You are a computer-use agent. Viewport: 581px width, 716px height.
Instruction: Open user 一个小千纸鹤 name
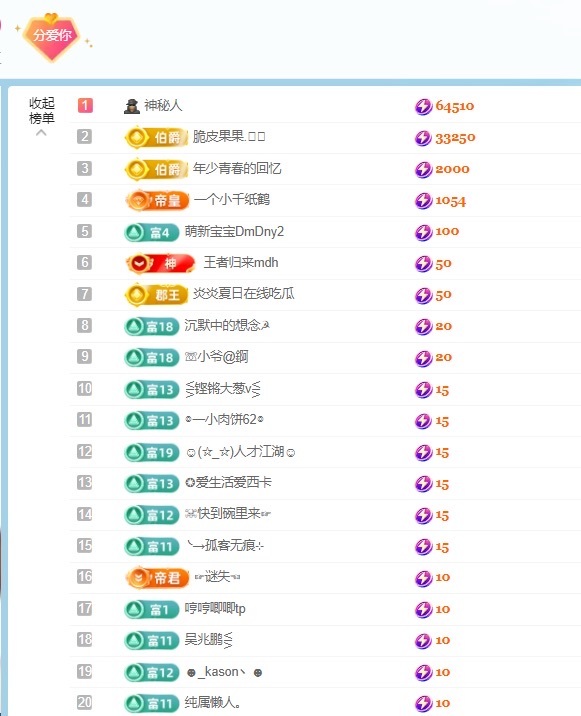[232, 200]
